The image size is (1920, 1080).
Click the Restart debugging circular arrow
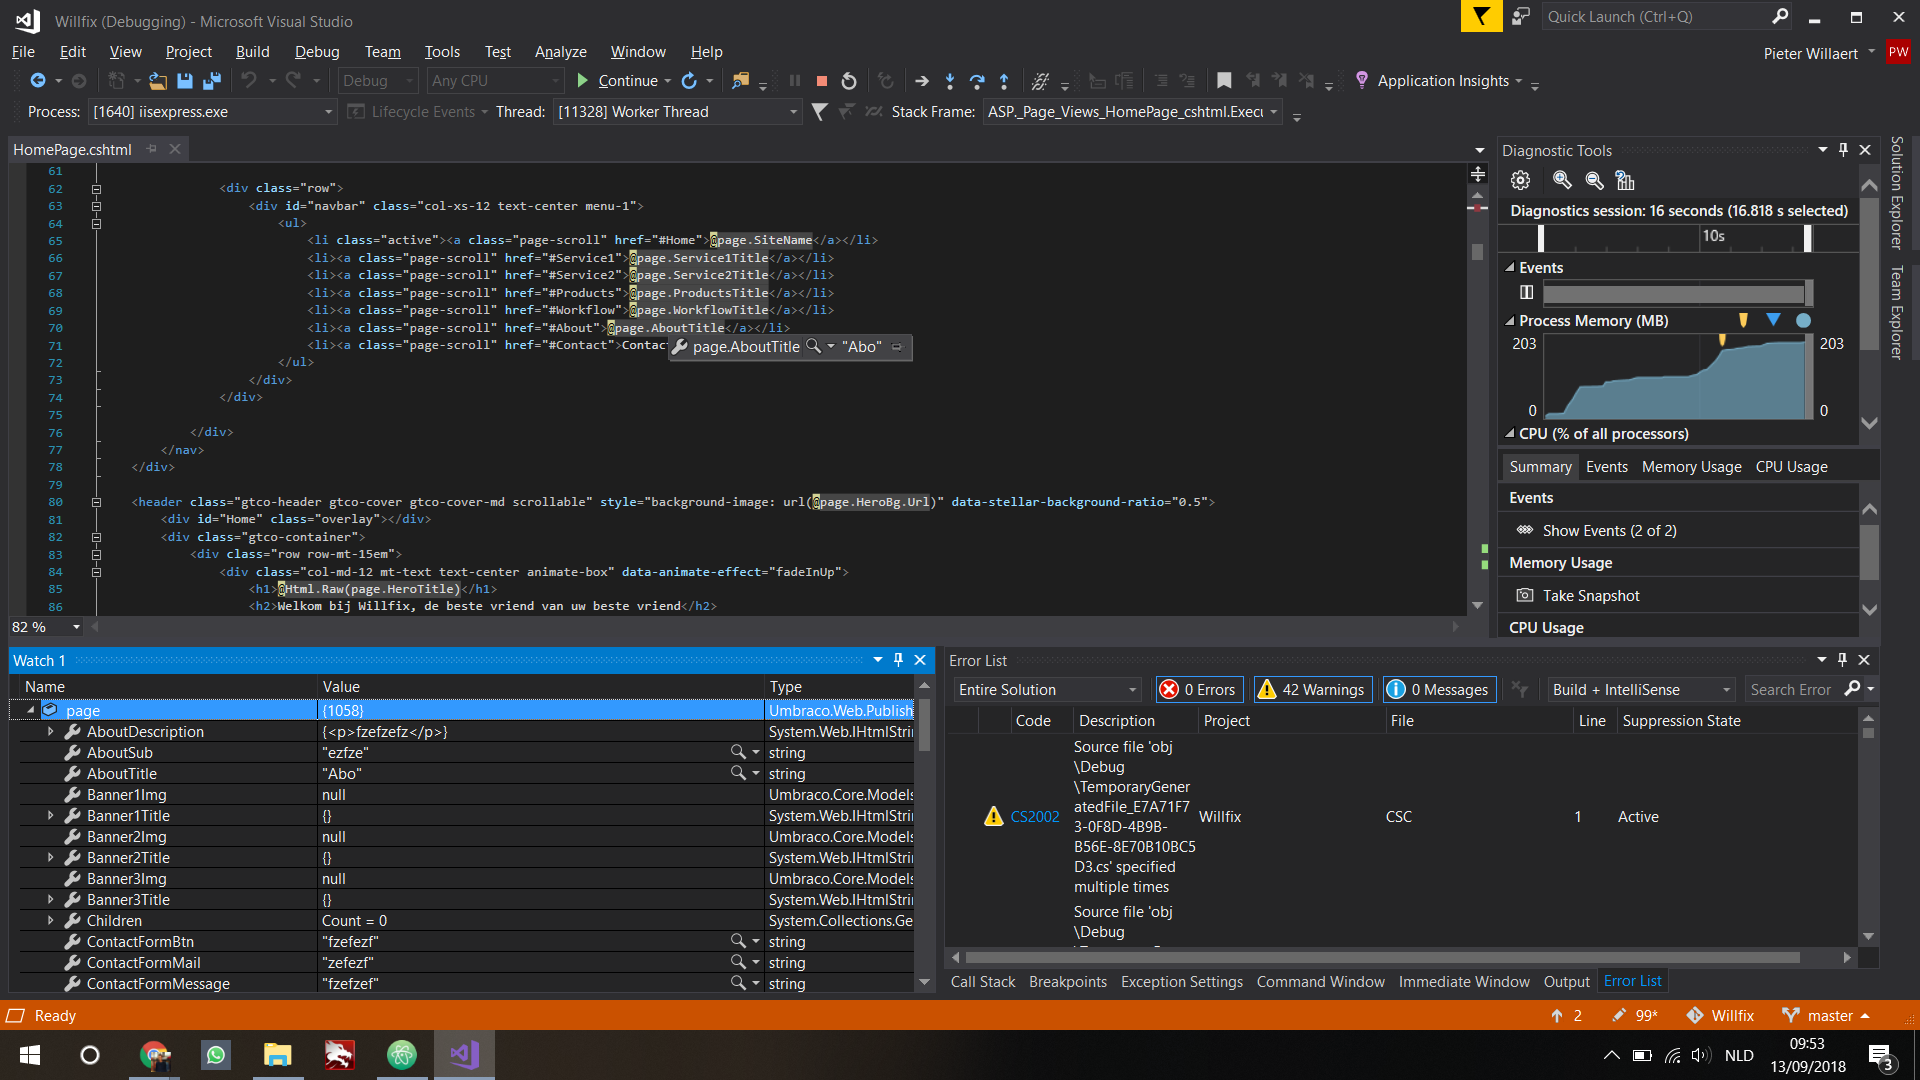849,81
